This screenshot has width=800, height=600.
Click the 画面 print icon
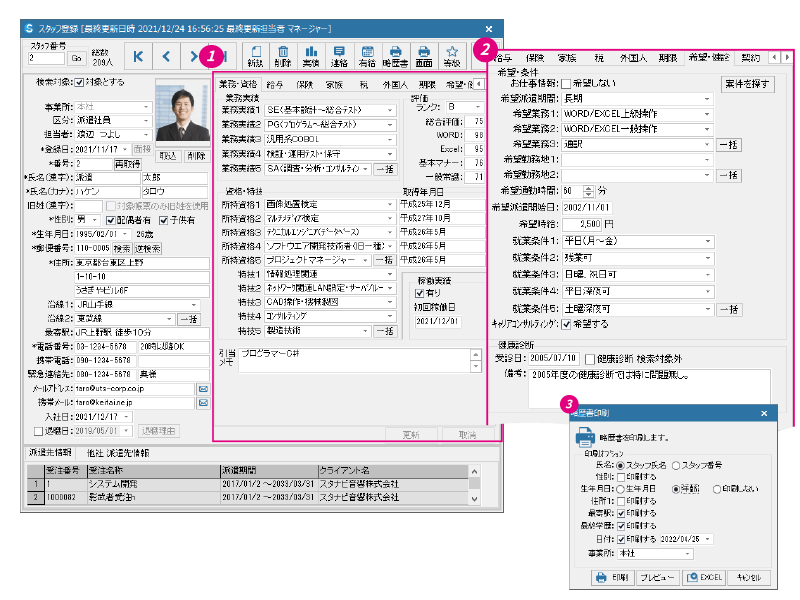point(423,56)
